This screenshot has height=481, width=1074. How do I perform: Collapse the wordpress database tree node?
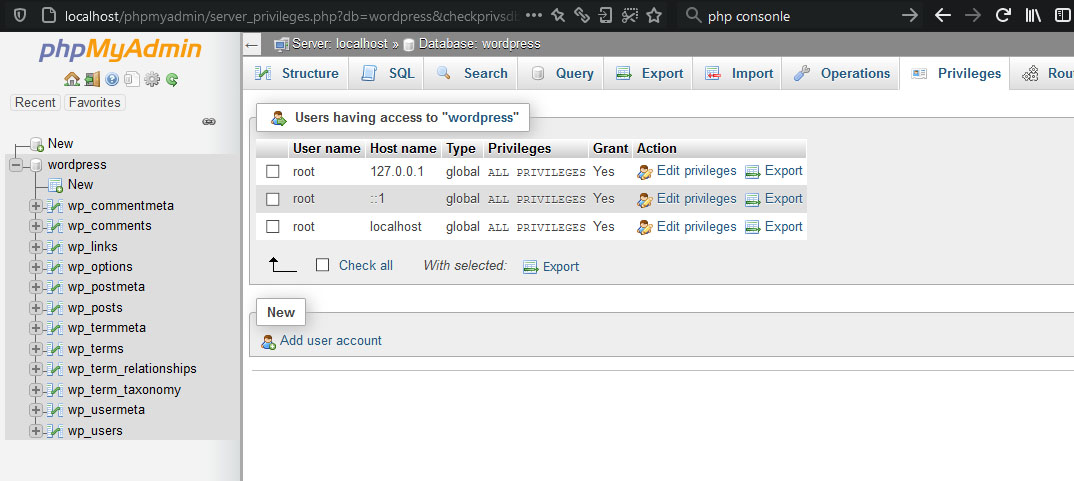pos(16,165)
